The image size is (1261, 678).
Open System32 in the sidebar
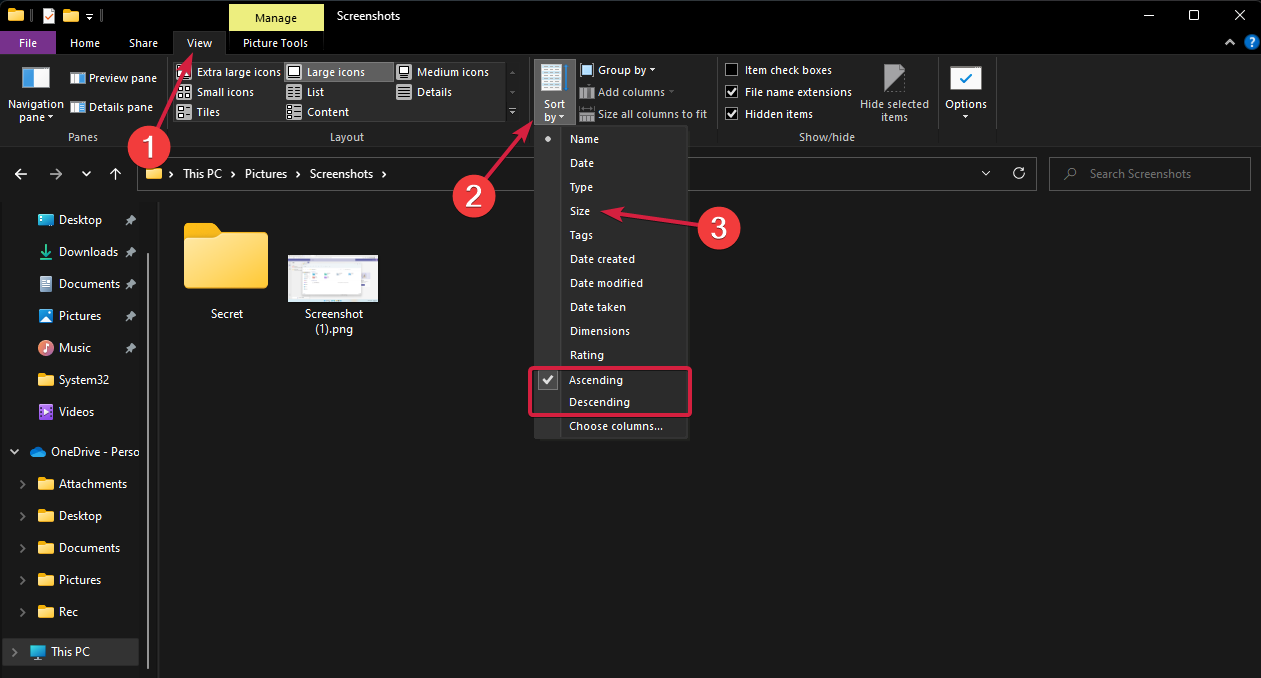[75, 380]
